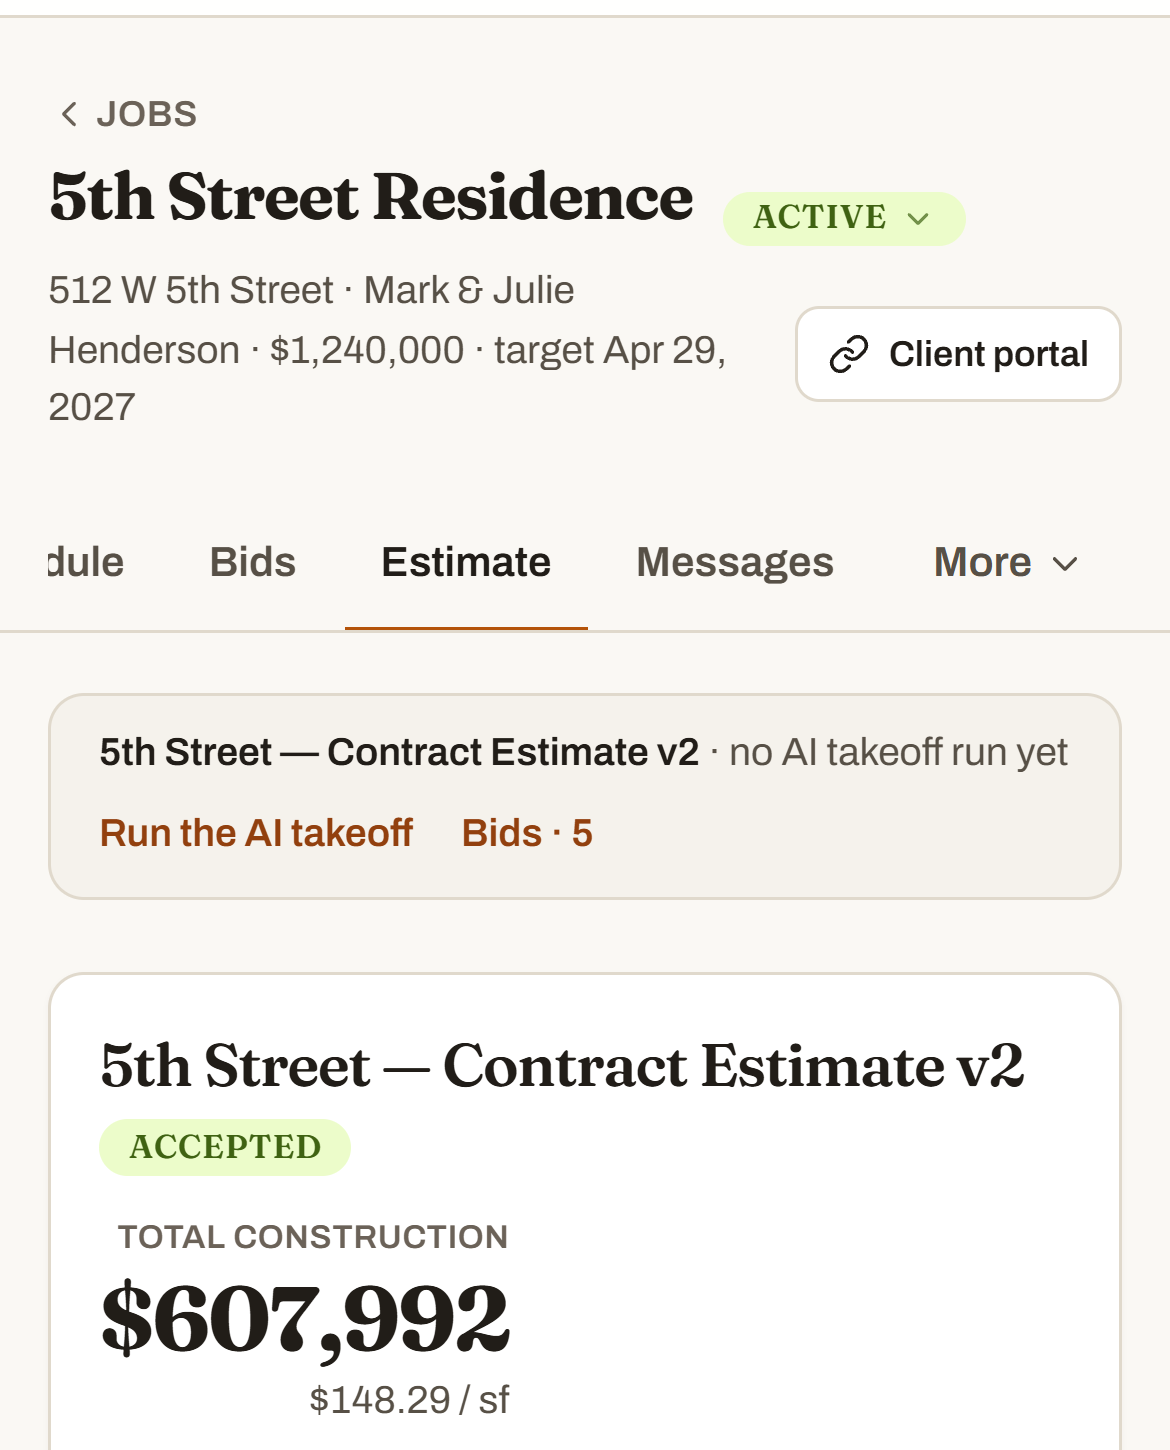This screenshot has height=1450, width=1170.
Task: Click the $148.29 / sf figure
Action: click(409, 1400)
